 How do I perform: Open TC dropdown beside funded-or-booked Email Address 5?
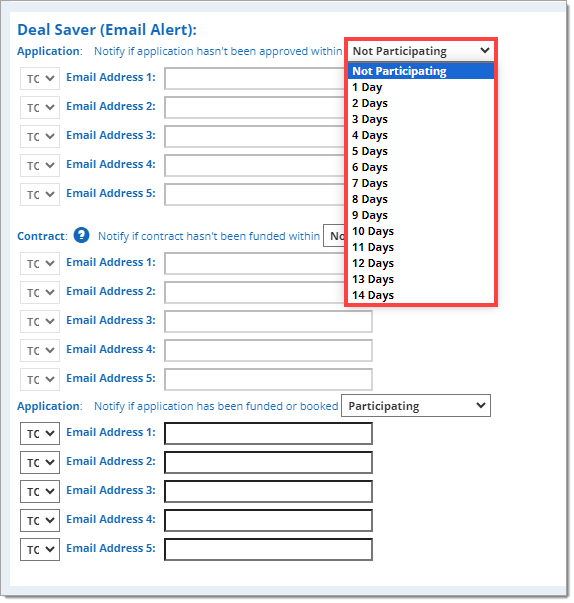[40, 550]
